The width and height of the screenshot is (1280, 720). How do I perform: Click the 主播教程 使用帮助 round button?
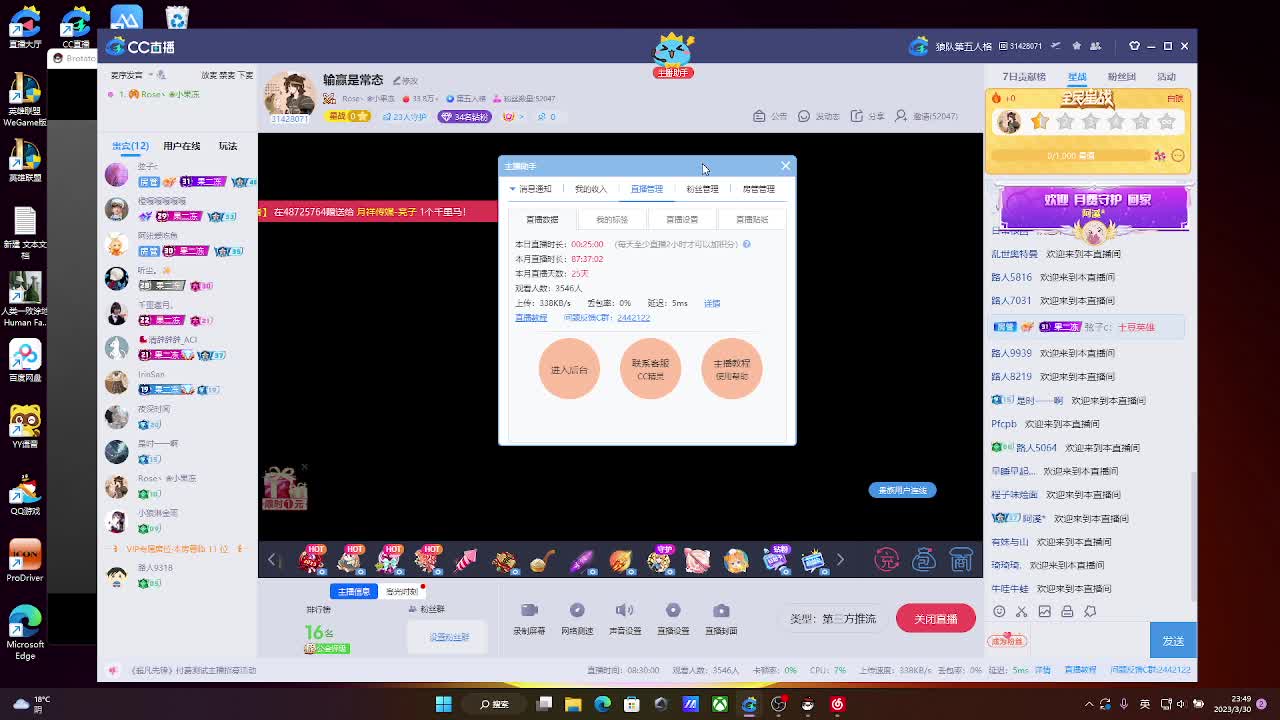[731, 369]
